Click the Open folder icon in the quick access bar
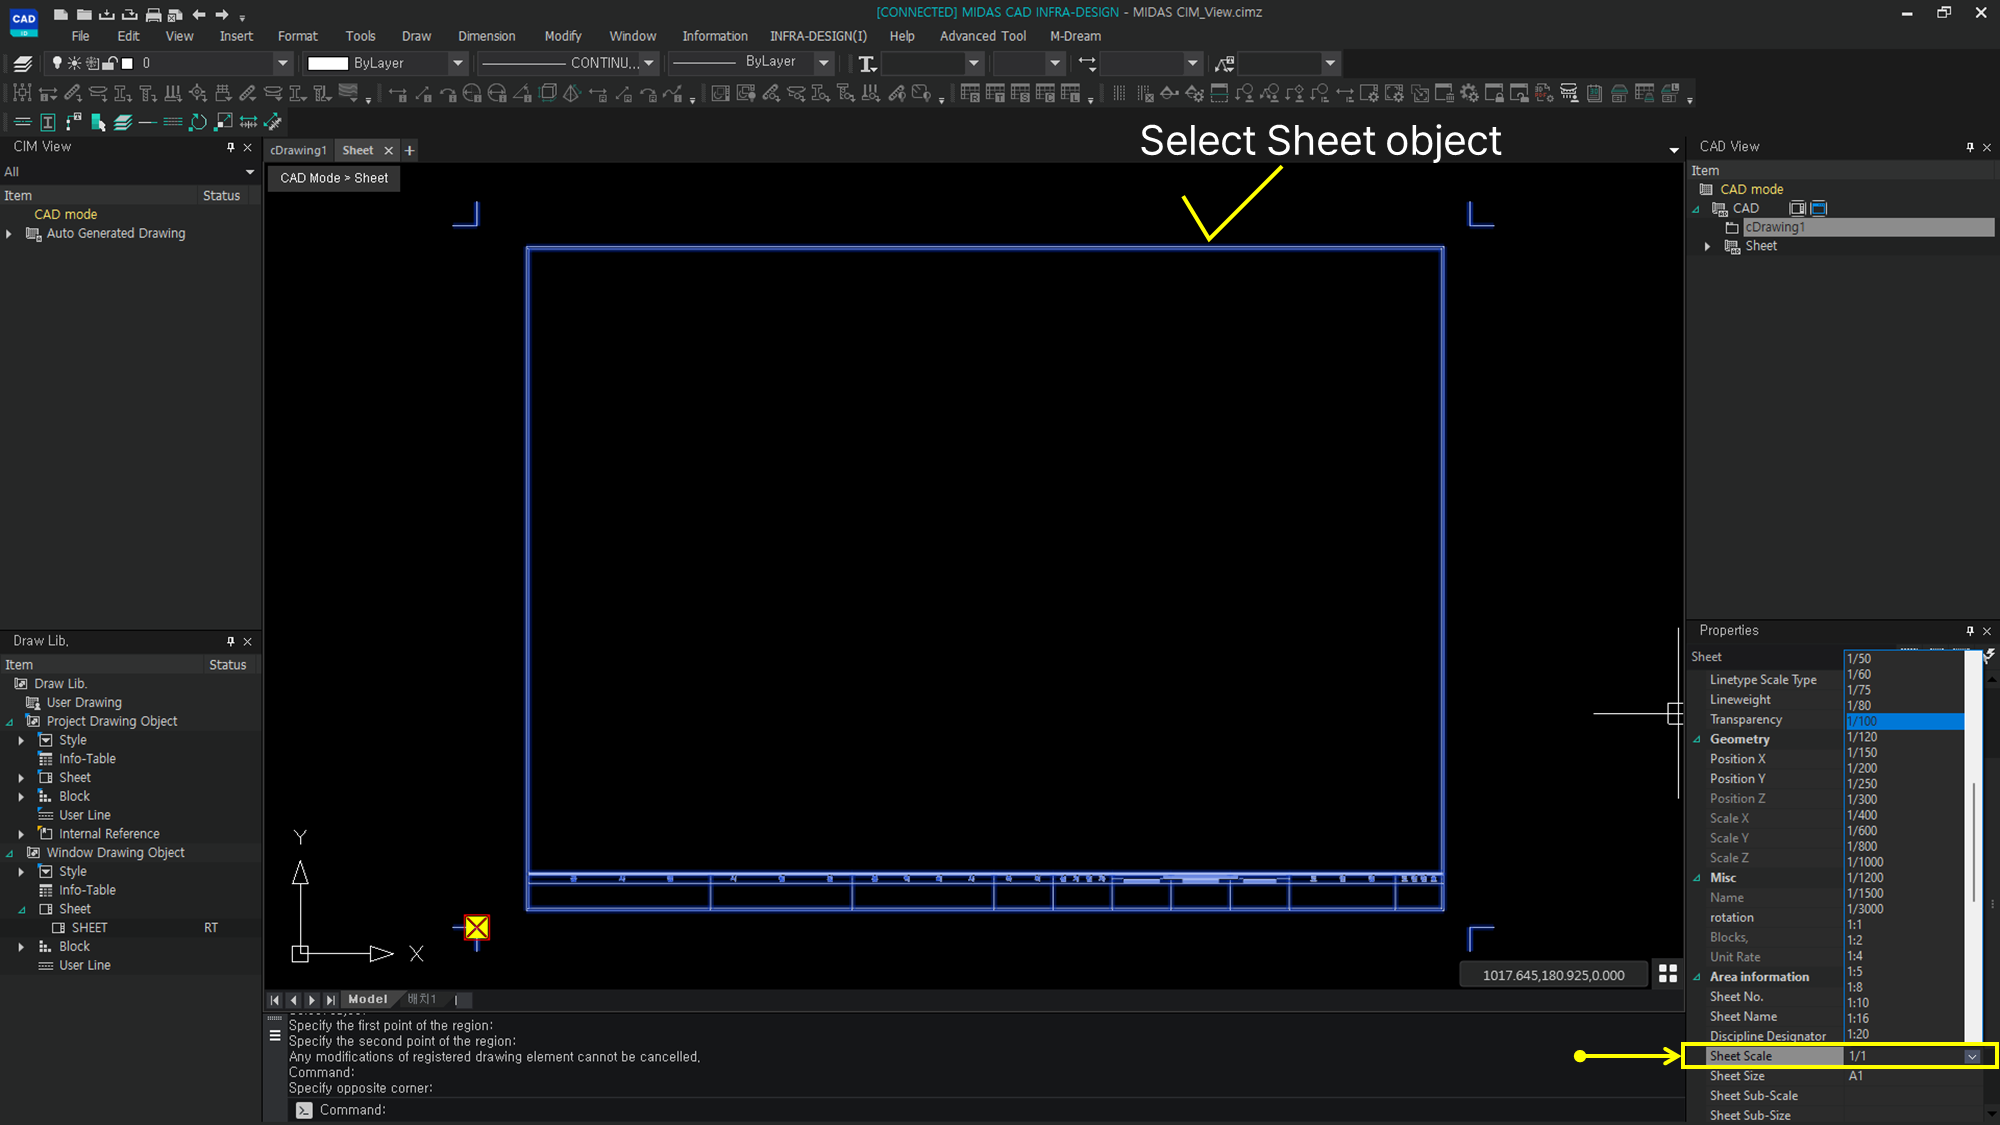The height and width of the screenshot is (1125, 2000). pos(84,14)
